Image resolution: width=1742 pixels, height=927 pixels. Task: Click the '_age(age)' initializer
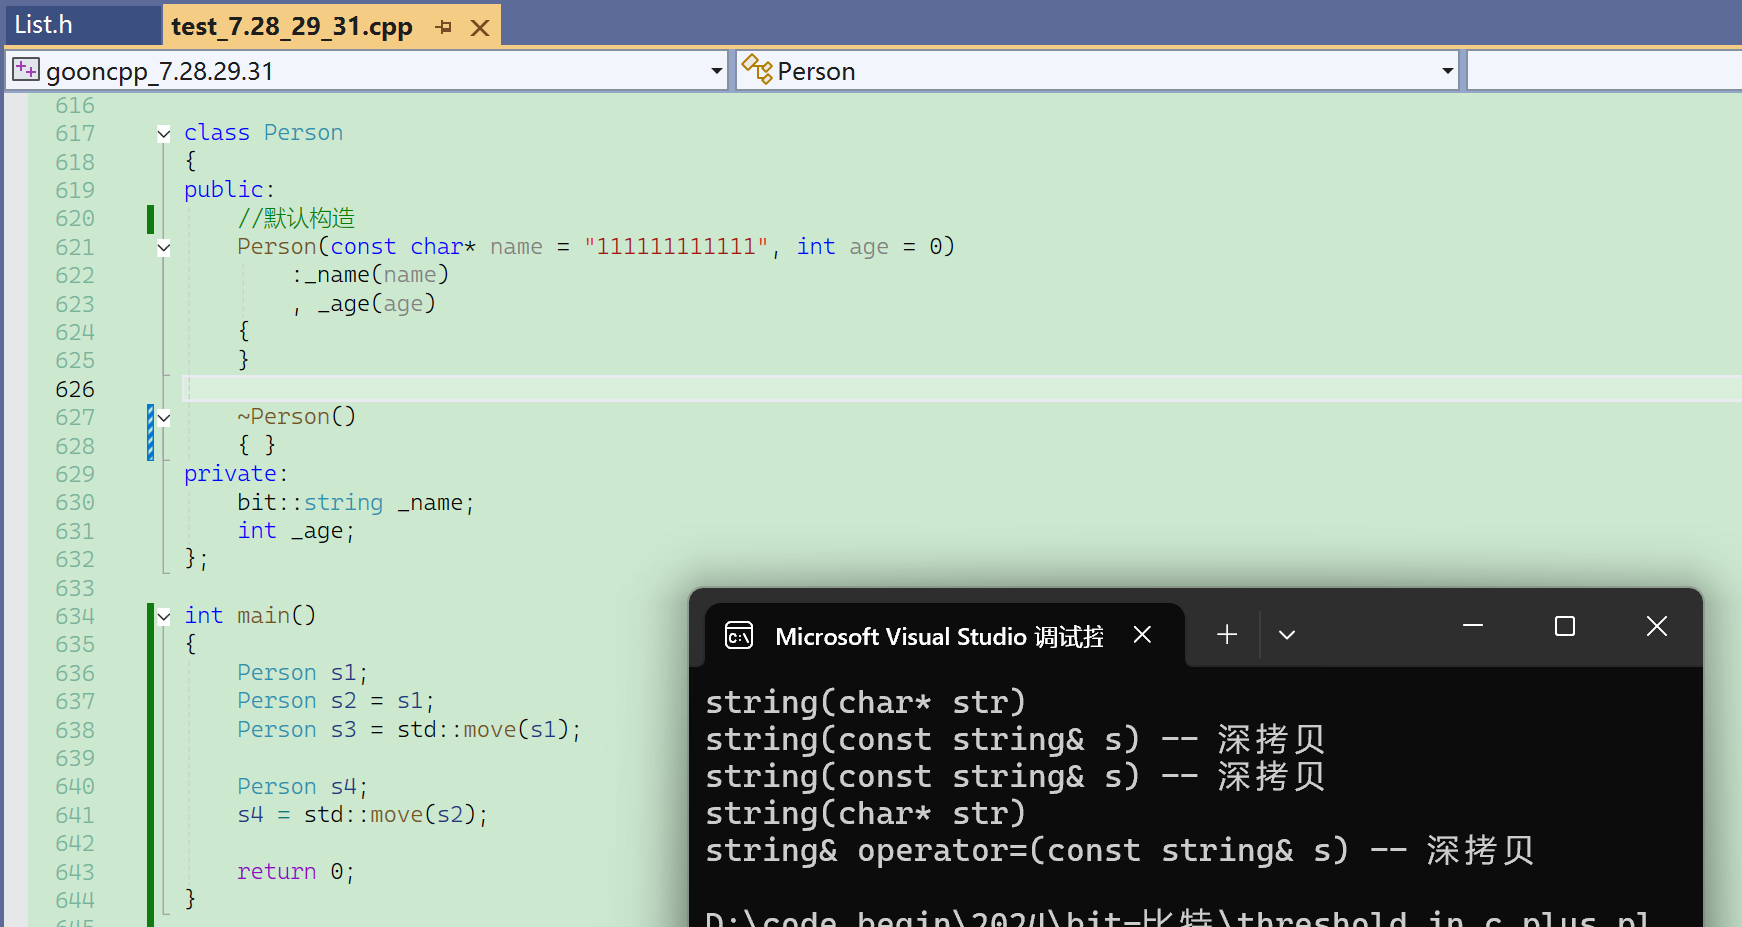pyautogui.click(x=376, y=304)
